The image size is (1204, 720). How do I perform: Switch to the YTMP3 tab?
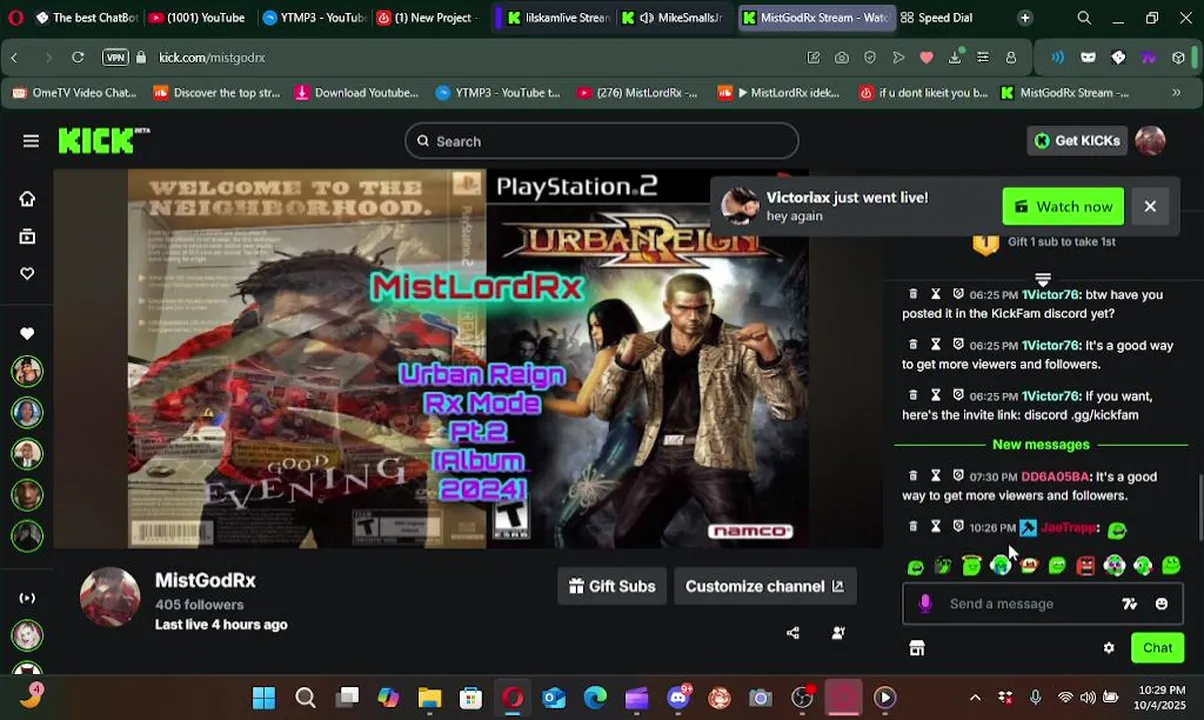[313, 18]
